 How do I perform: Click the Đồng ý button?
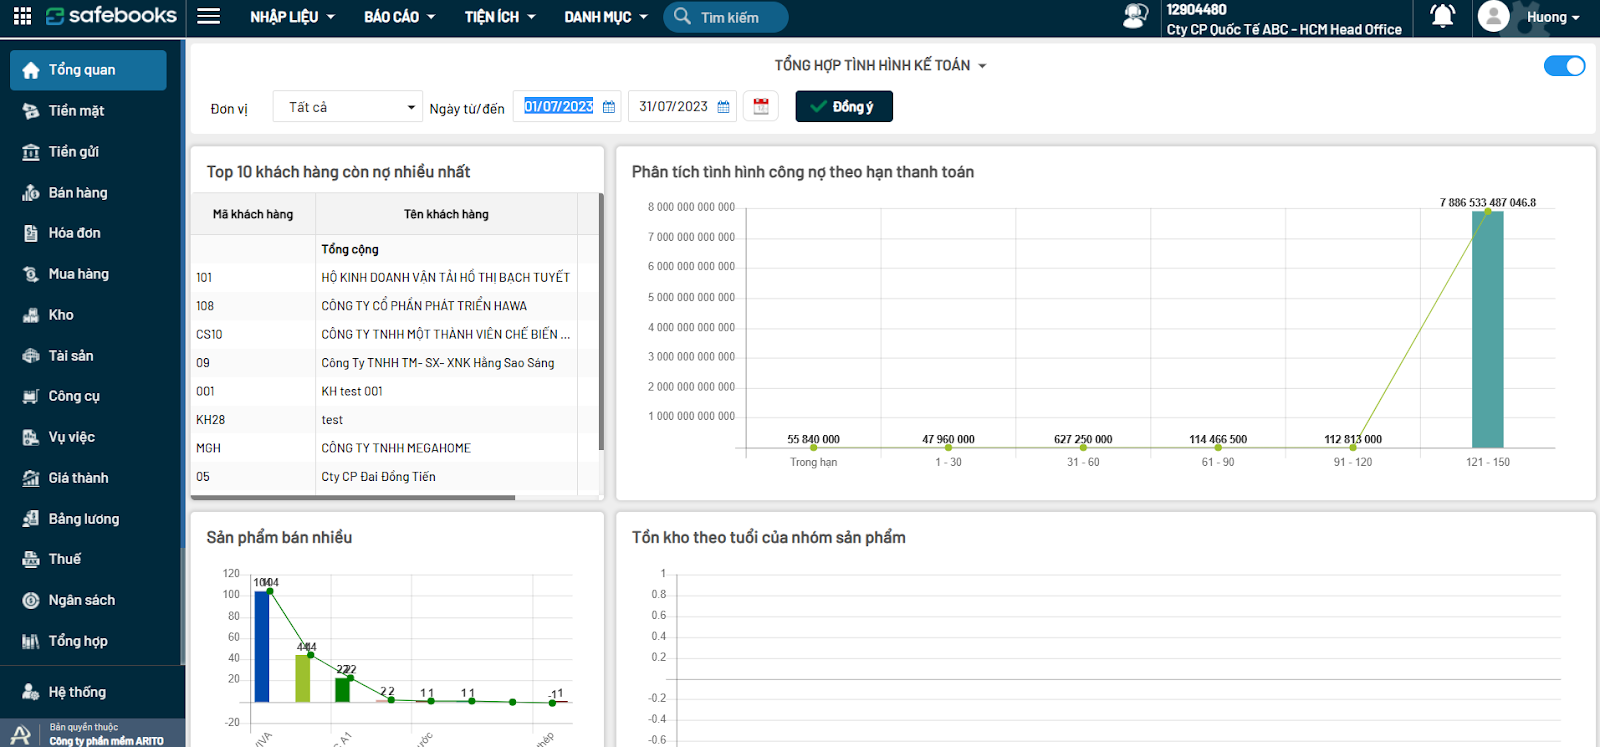pyautogui.click(x=844, y=106)
